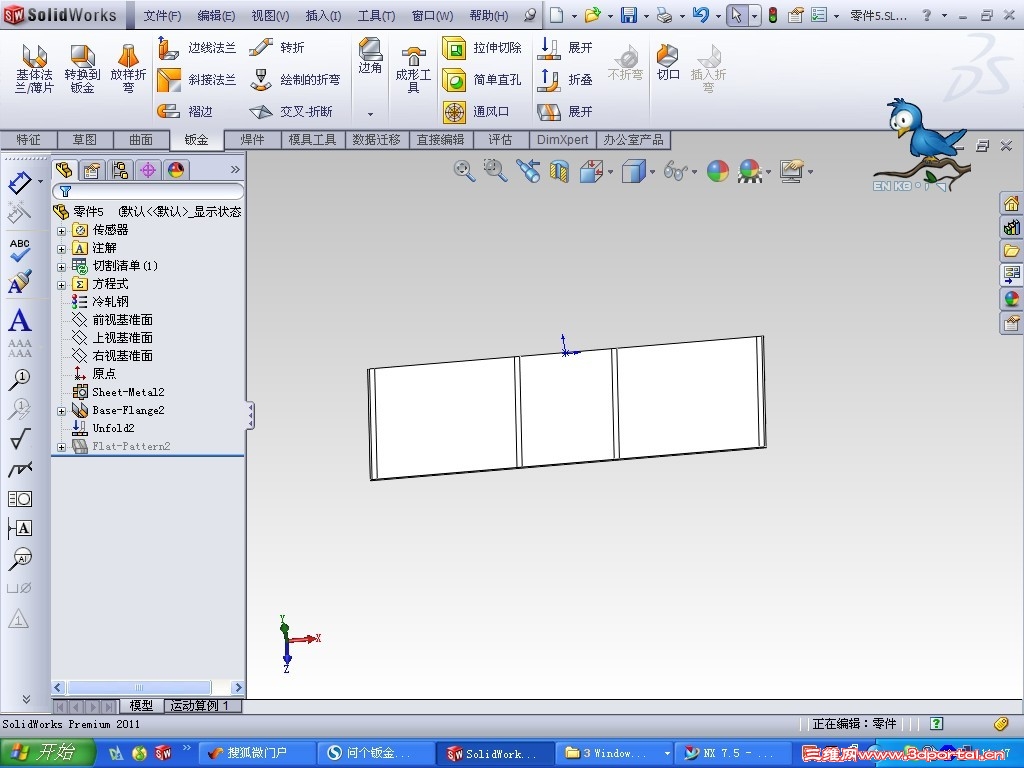Open the DimXpertManager tab icon

pos(148,170)
